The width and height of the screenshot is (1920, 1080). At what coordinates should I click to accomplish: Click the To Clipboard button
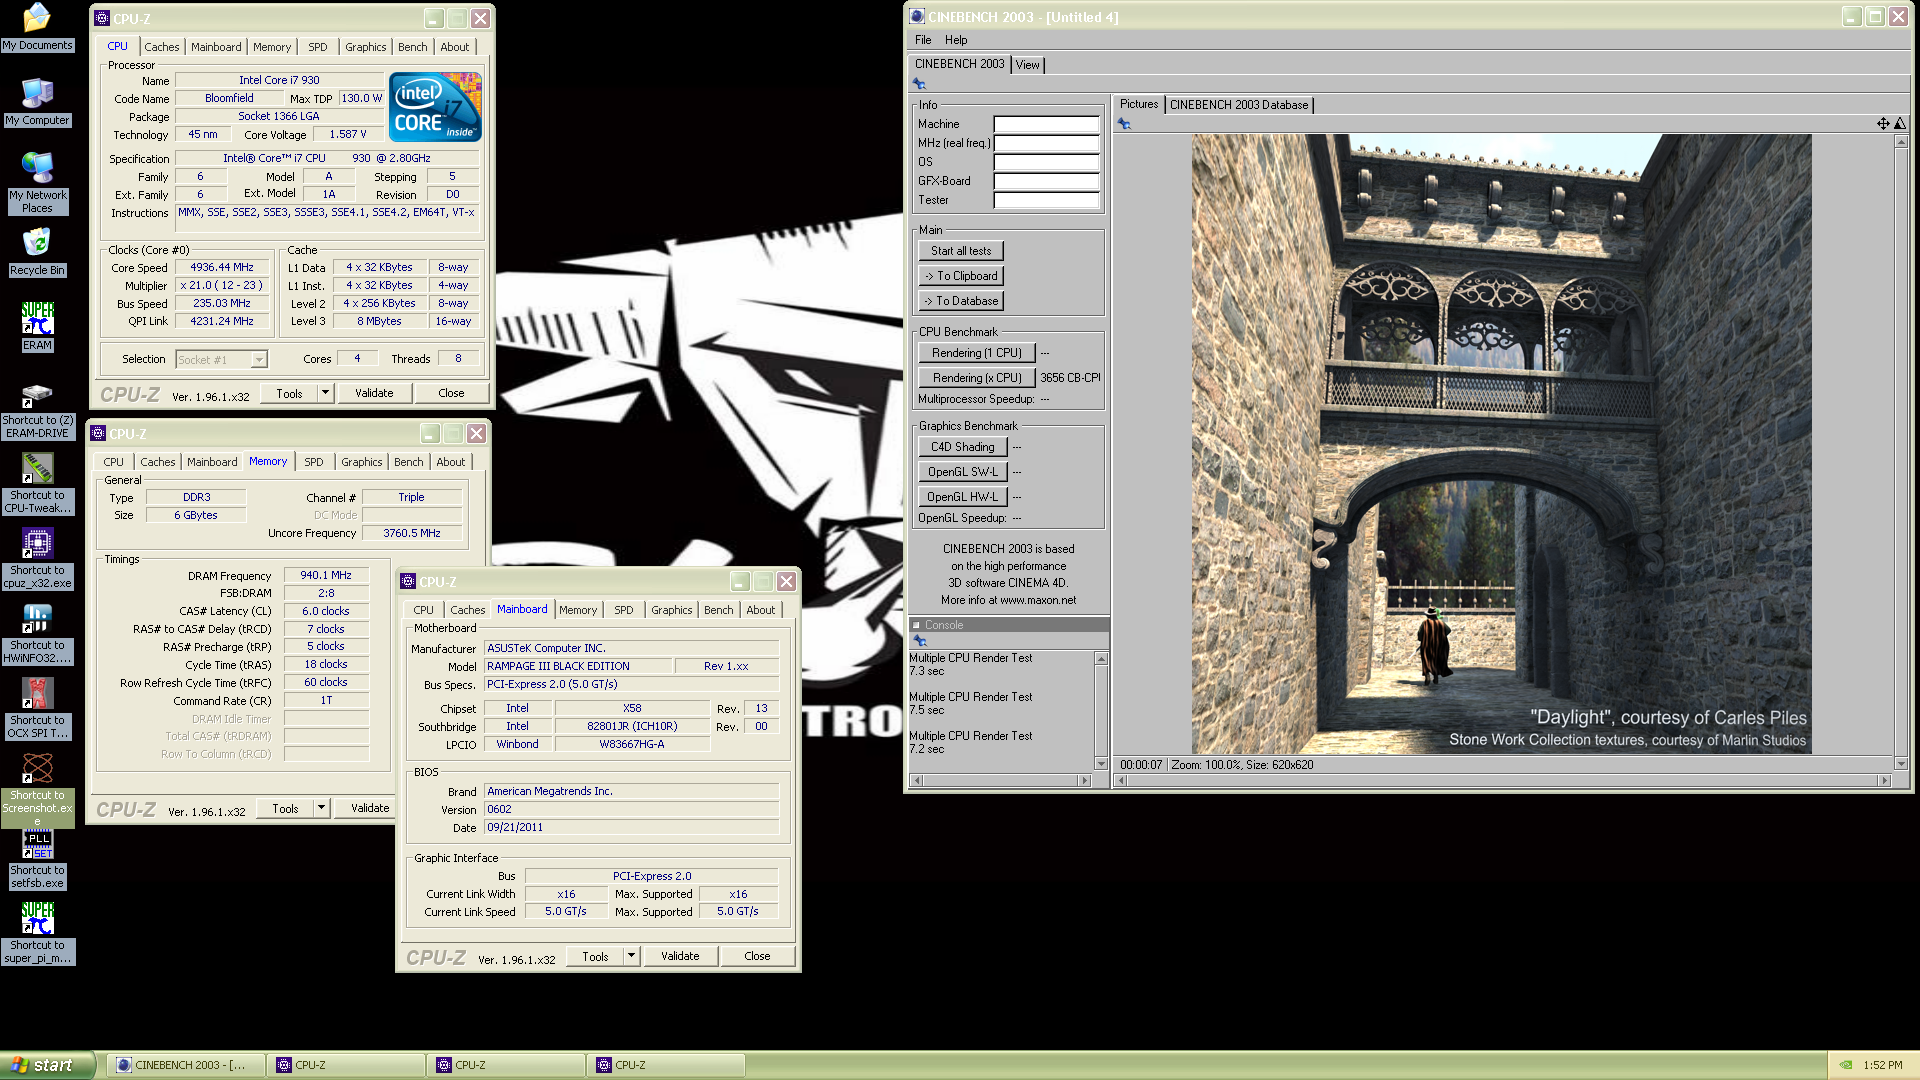pos(961,276)
